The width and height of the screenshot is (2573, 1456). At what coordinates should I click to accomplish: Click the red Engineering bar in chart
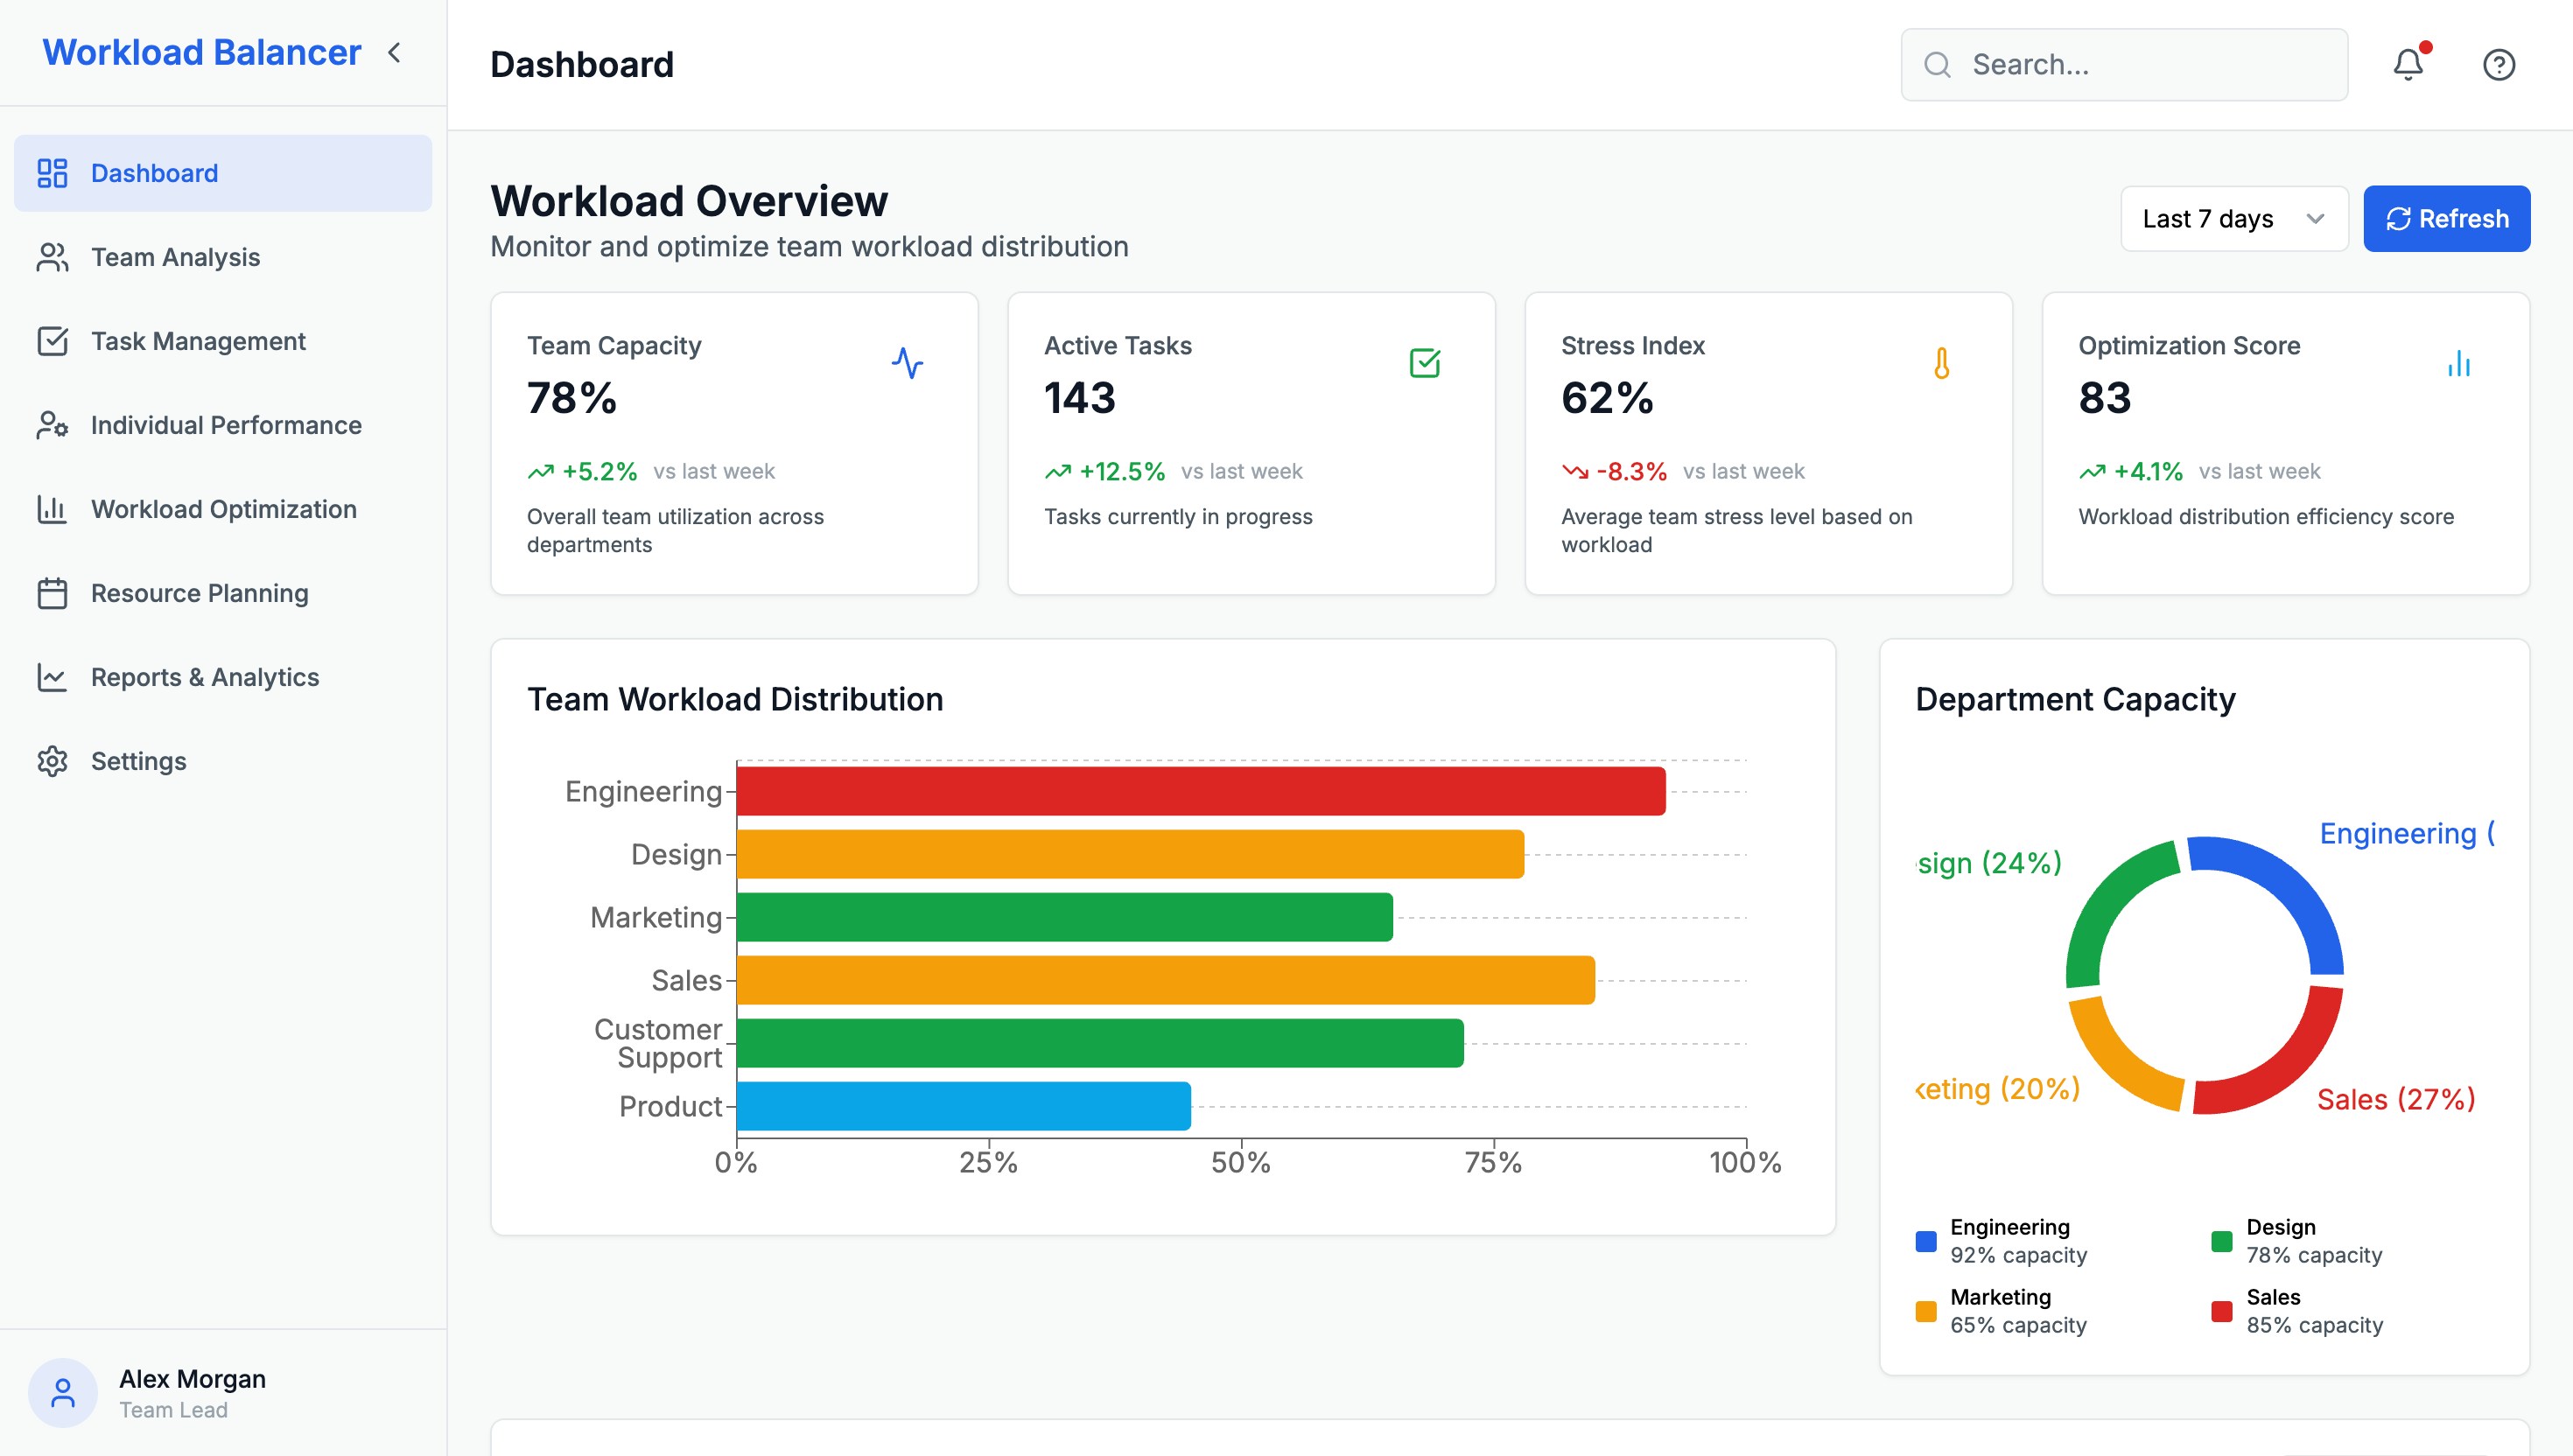point(1200,791)
